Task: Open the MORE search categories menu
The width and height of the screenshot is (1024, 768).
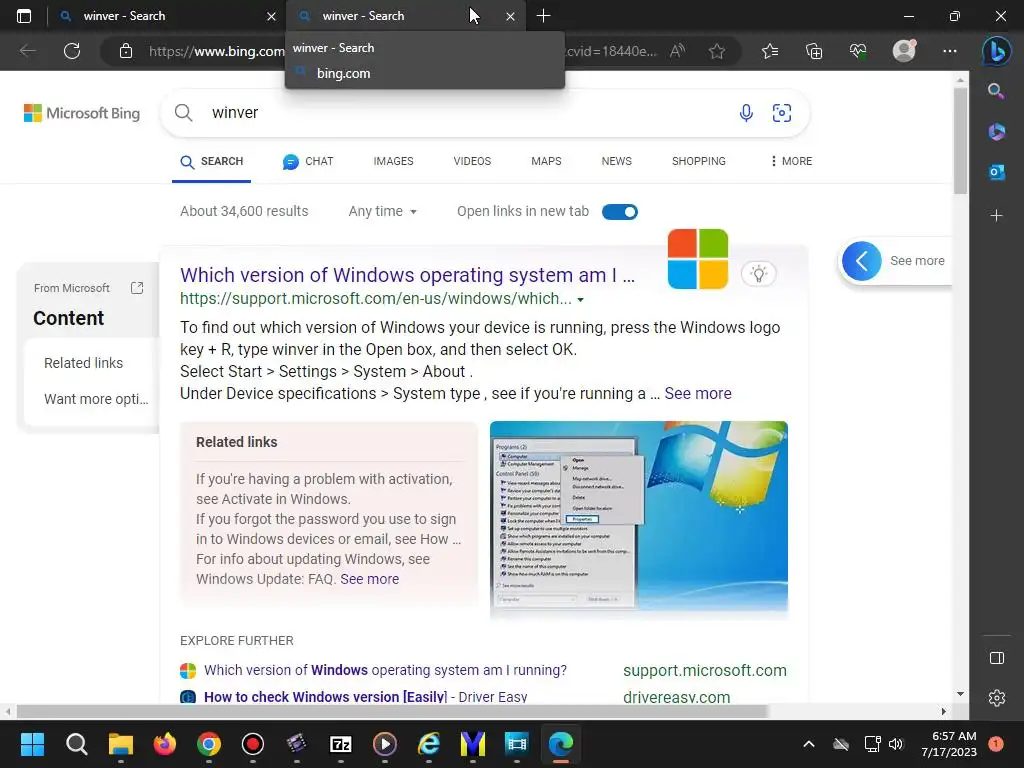Action: click(x=791, y=161)
